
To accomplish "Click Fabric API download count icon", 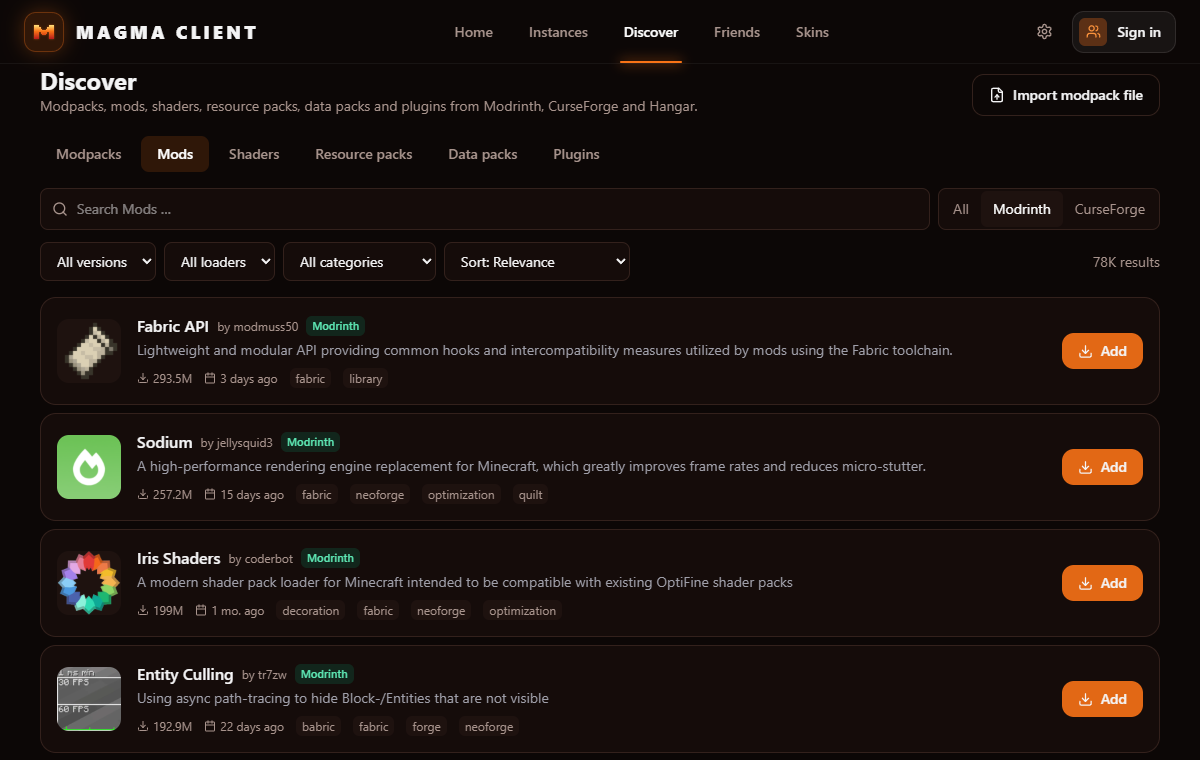I will [x=143, y=379].
